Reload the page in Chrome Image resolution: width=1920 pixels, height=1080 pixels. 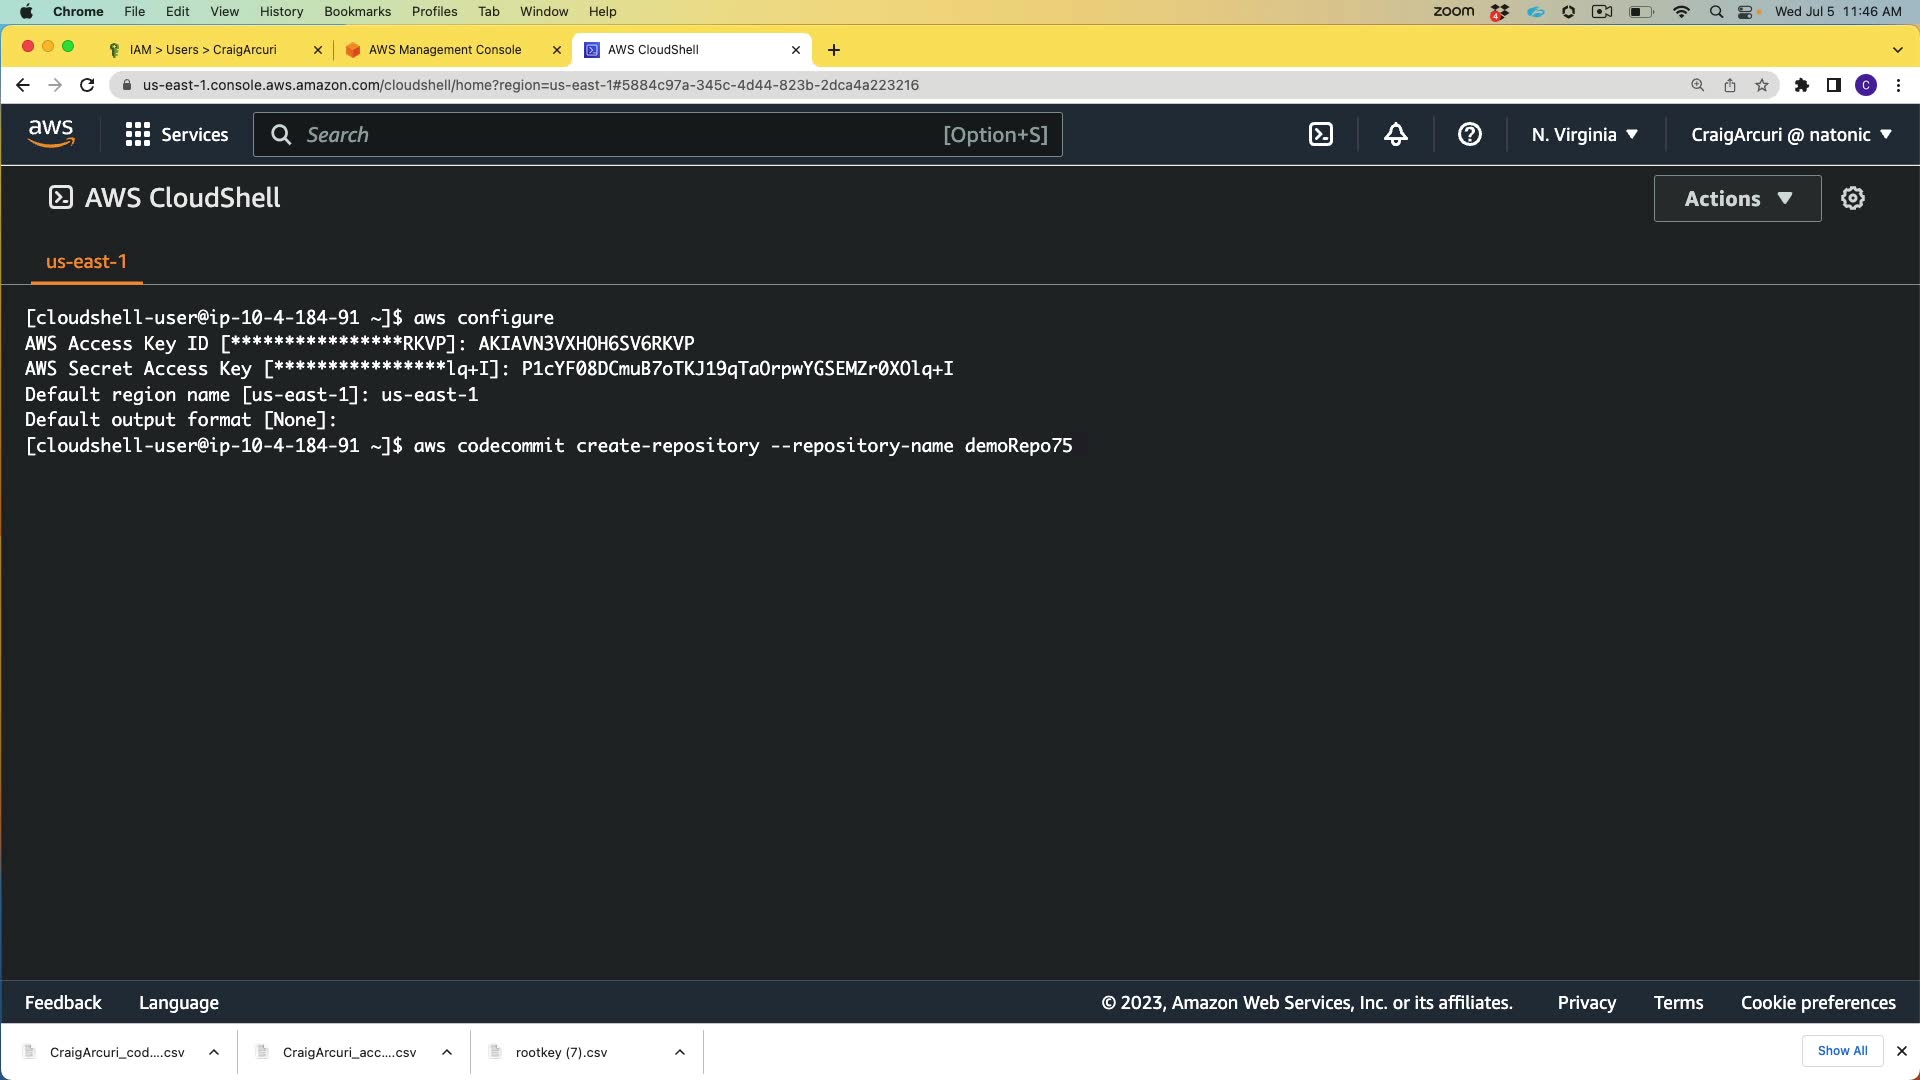[87, 85]
